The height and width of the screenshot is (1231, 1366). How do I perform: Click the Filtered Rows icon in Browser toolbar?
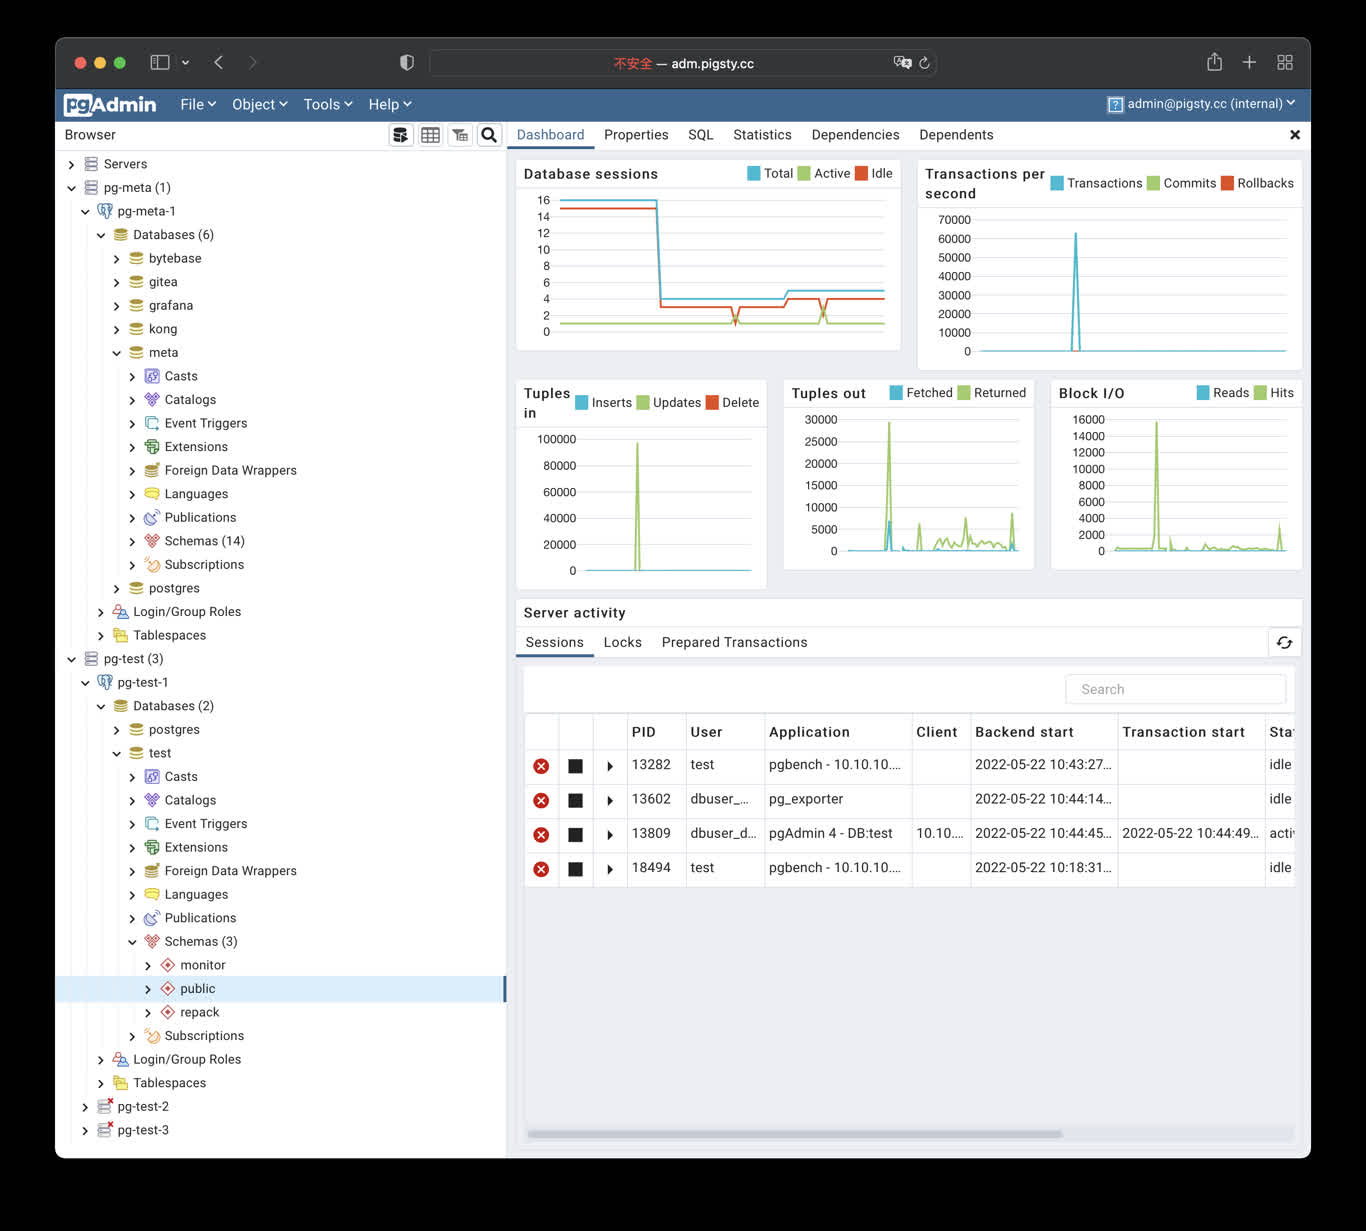click(460, 135)
